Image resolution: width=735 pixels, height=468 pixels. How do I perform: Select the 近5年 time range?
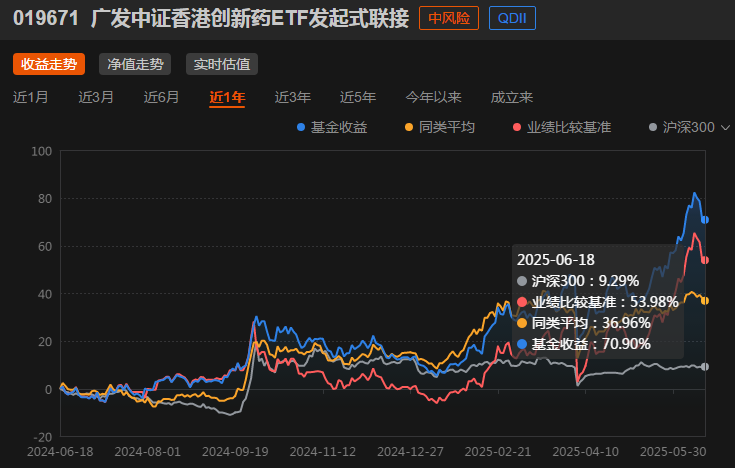(358, 97)
